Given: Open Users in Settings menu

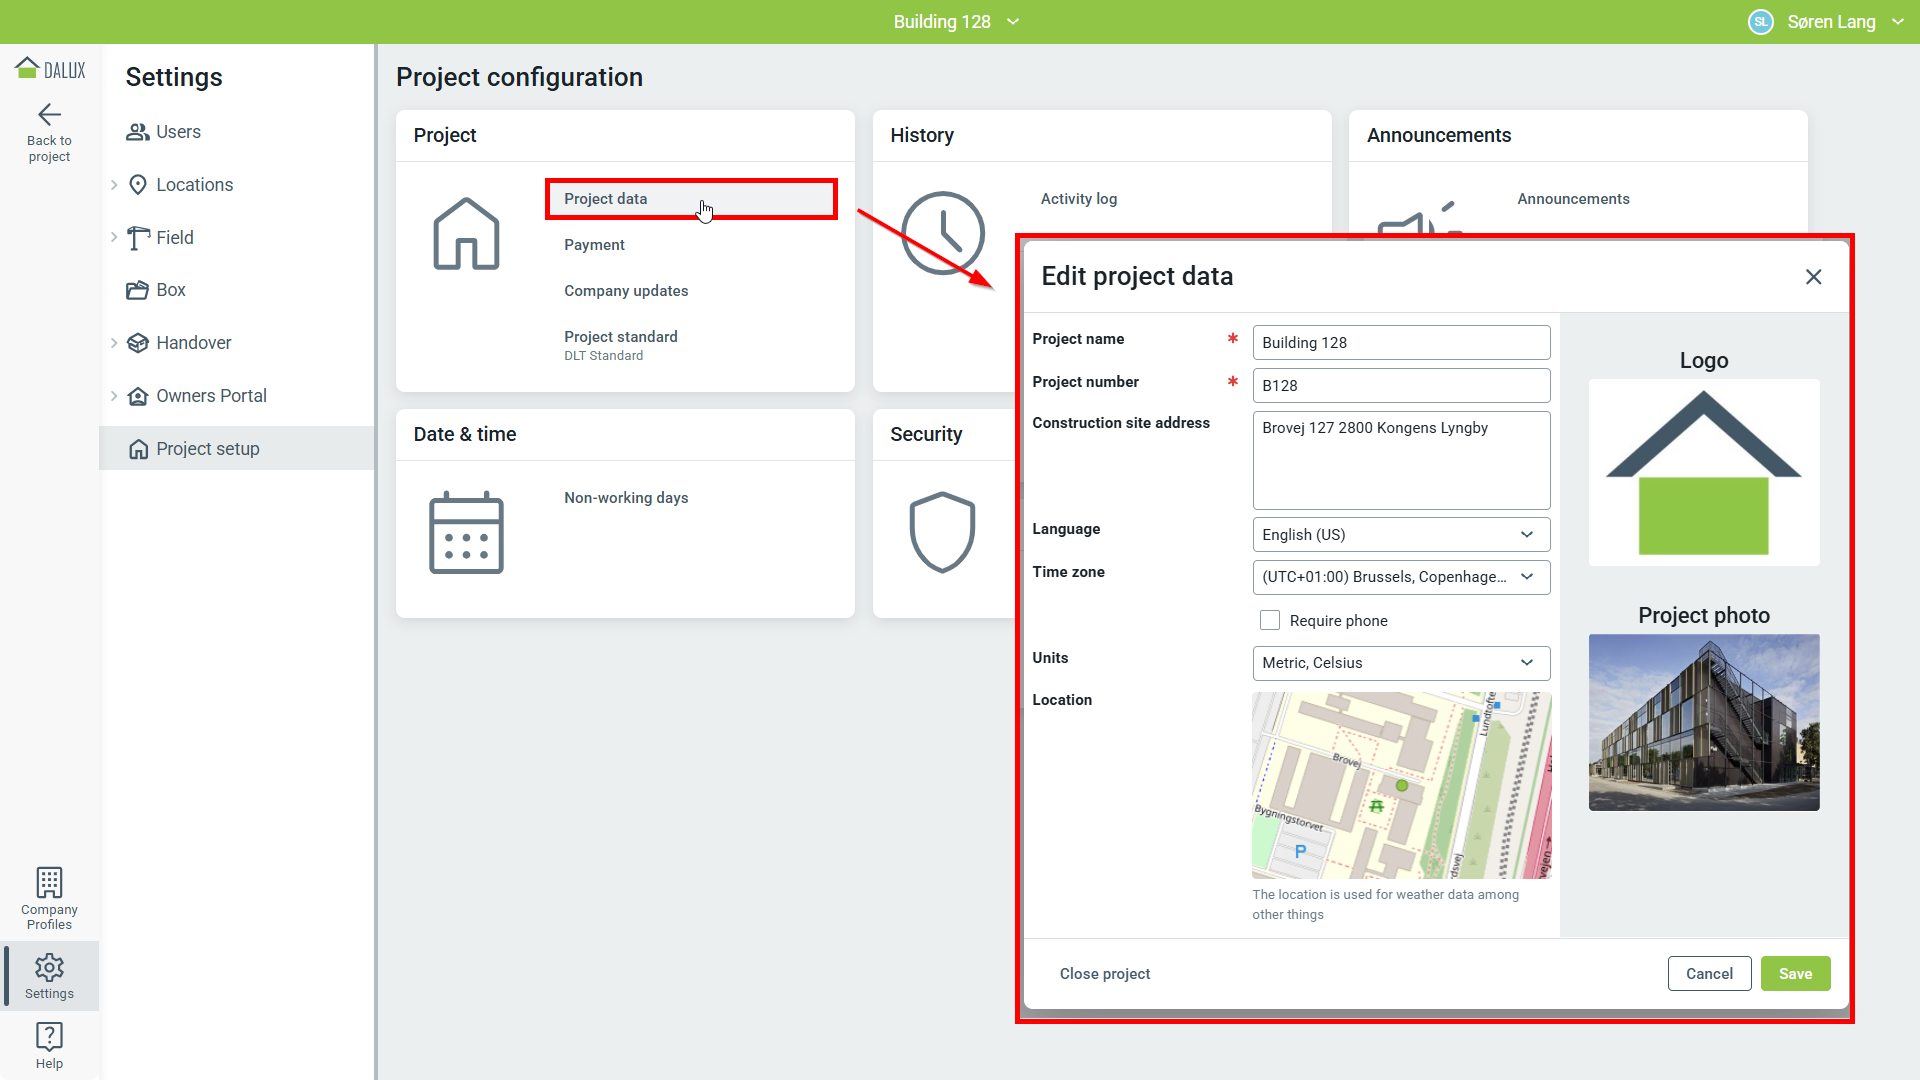Looking at the screenshot, I should (178, 132).
